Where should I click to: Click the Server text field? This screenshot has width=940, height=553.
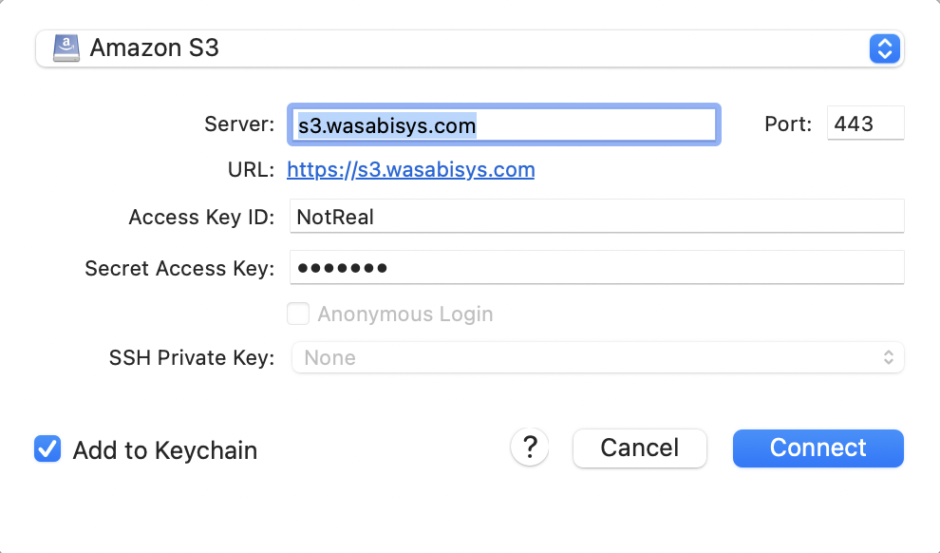502,125
